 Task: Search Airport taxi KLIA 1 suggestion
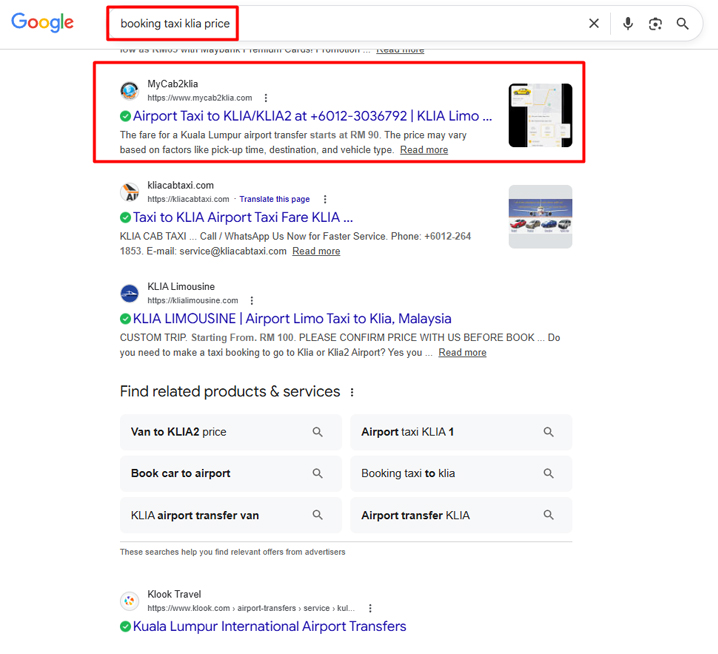pyautogui.click(x=461, y=432)
